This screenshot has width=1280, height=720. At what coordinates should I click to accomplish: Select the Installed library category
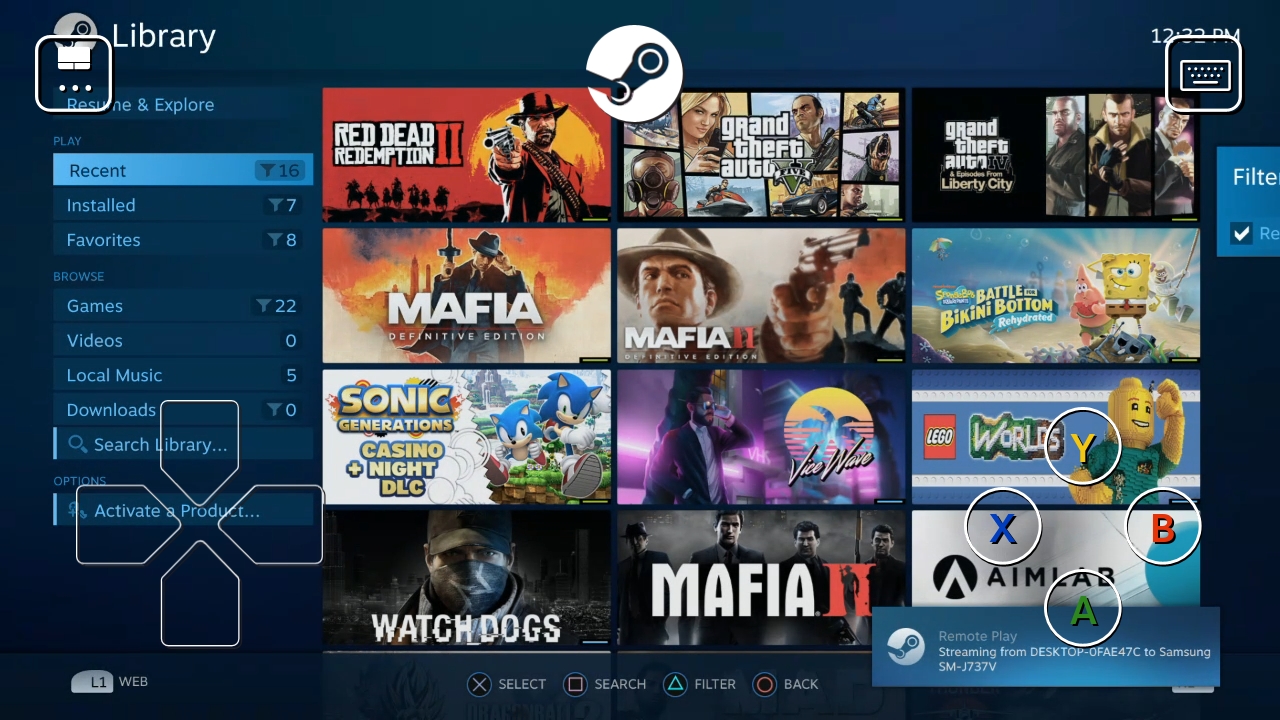click(x=182, y=205)
